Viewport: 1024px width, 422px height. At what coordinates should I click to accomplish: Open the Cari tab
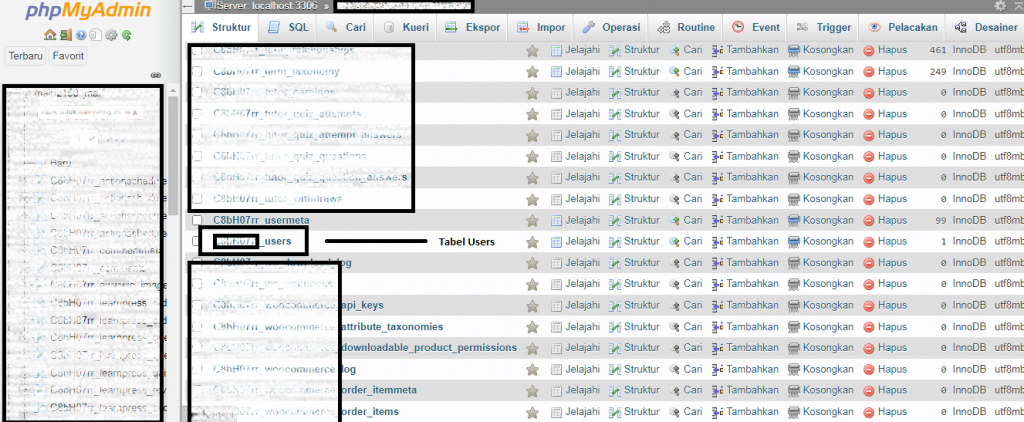click(345, 28)
